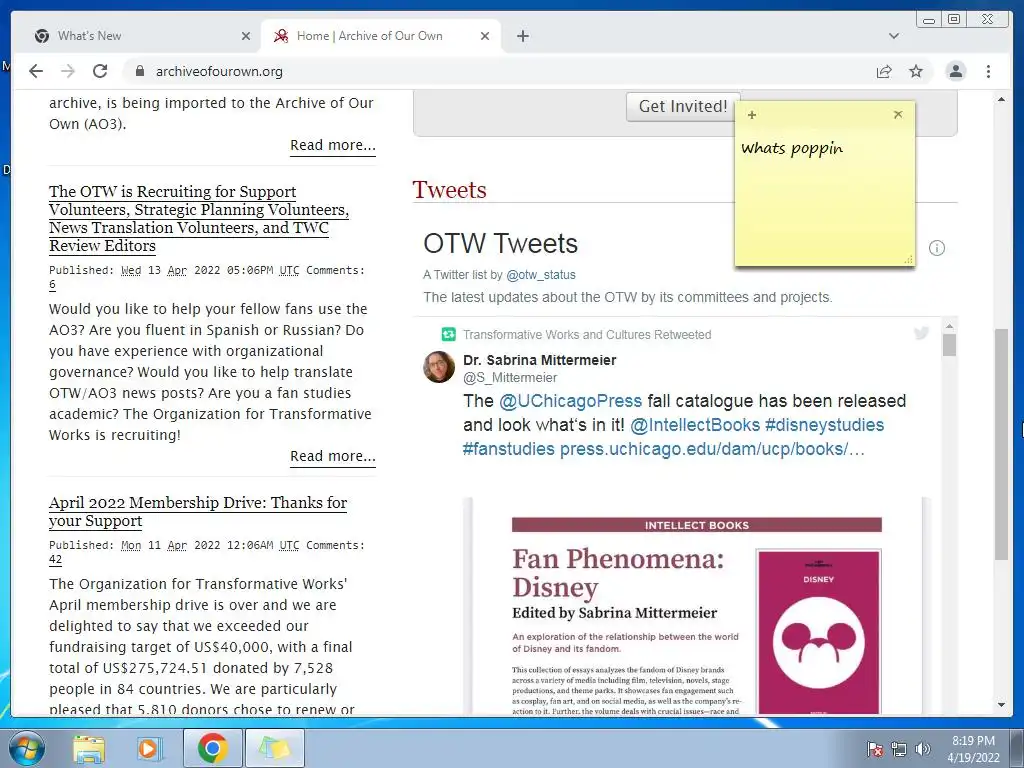Click the @S_Mittermeier handle
Screen dimensions: 1024x768
510,377
